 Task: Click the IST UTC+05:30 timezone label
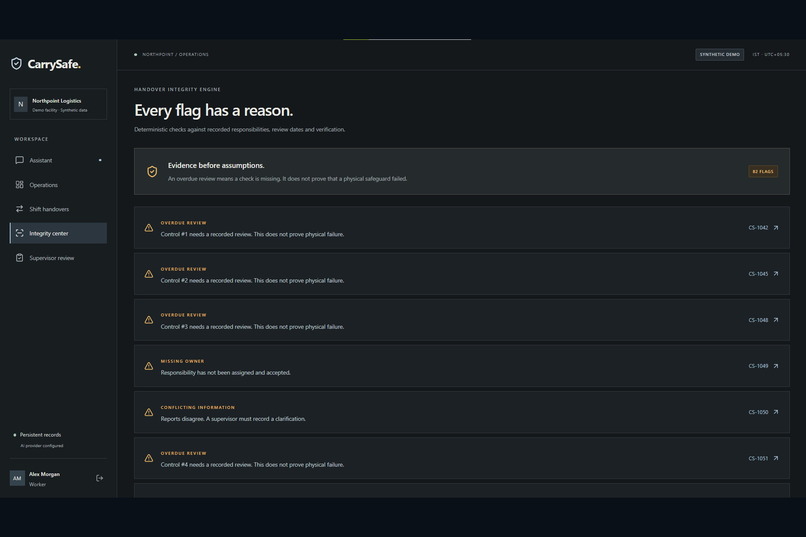[771, 54]
